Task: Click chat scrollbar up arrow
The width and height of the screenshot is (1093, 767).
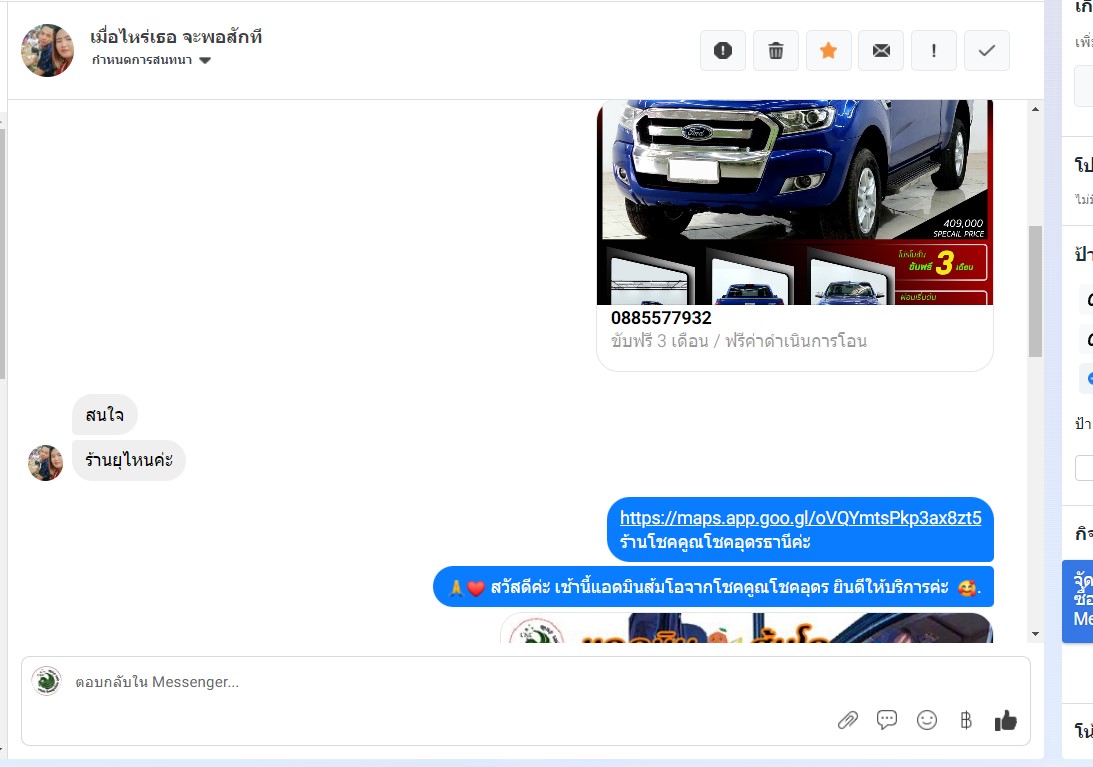Action: pyautogui.click(x=1035, y=109)
